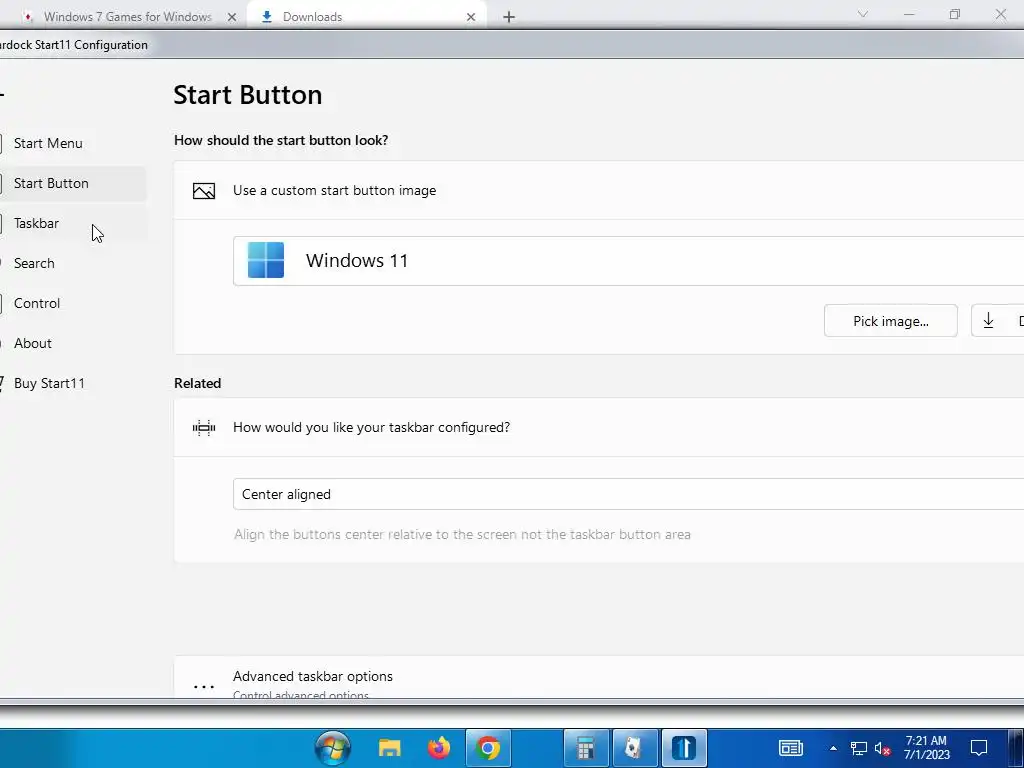Click the Related heading text
Screen dimensions: 1024x768
(x=197, y=383)
